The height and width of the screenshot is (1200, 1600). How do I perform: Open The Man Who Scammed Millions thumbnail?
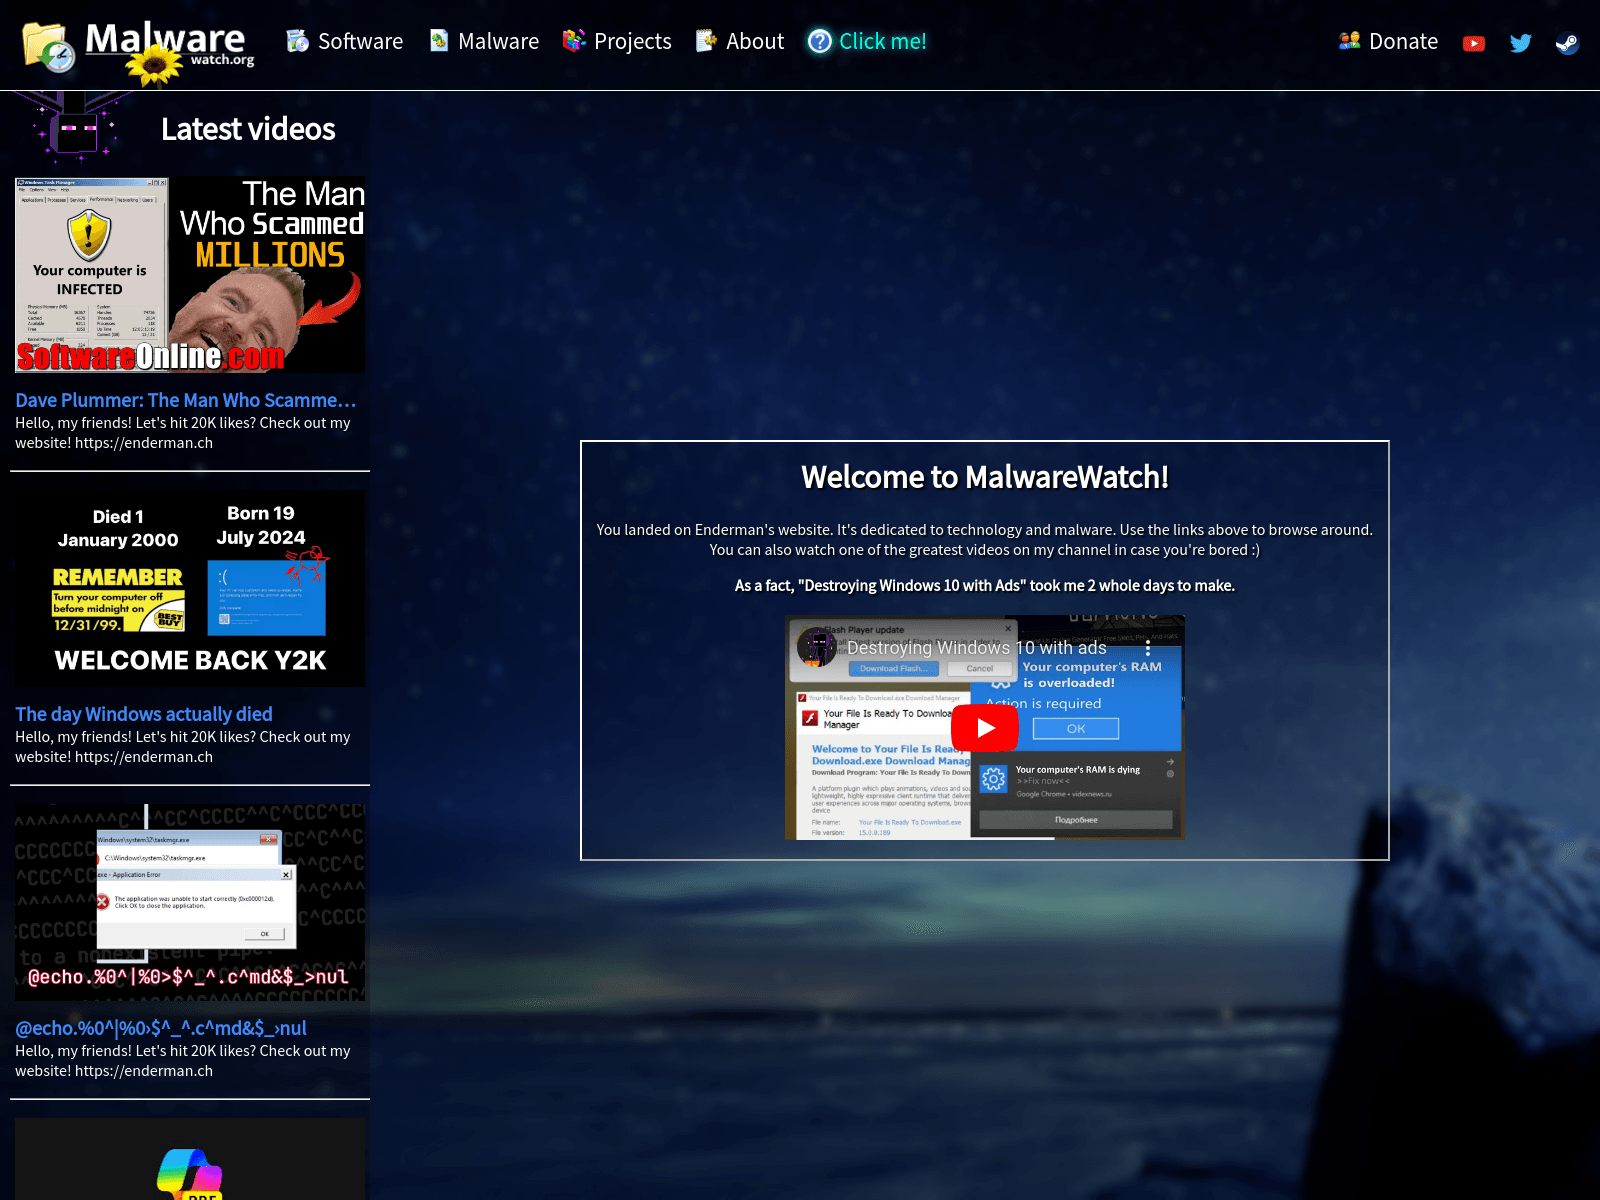pos(190,275)
